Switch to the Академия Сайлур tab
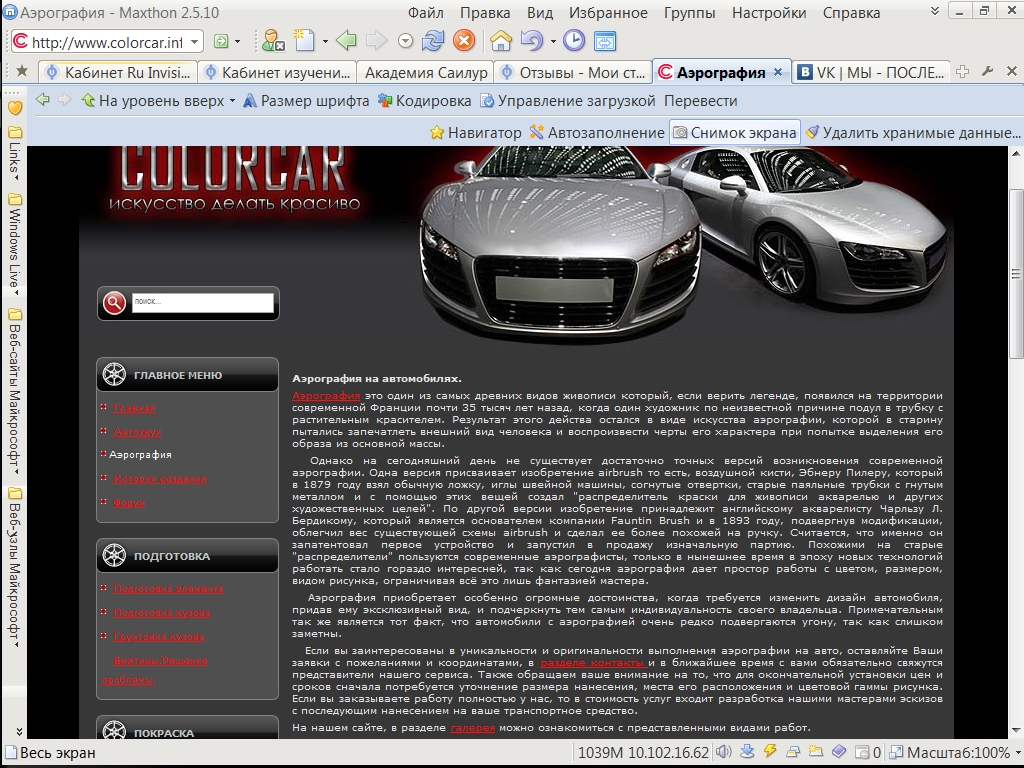Image resolution: width=1024 pixels, height=768 pixels. pyautogui.click(x=426, y=72)
